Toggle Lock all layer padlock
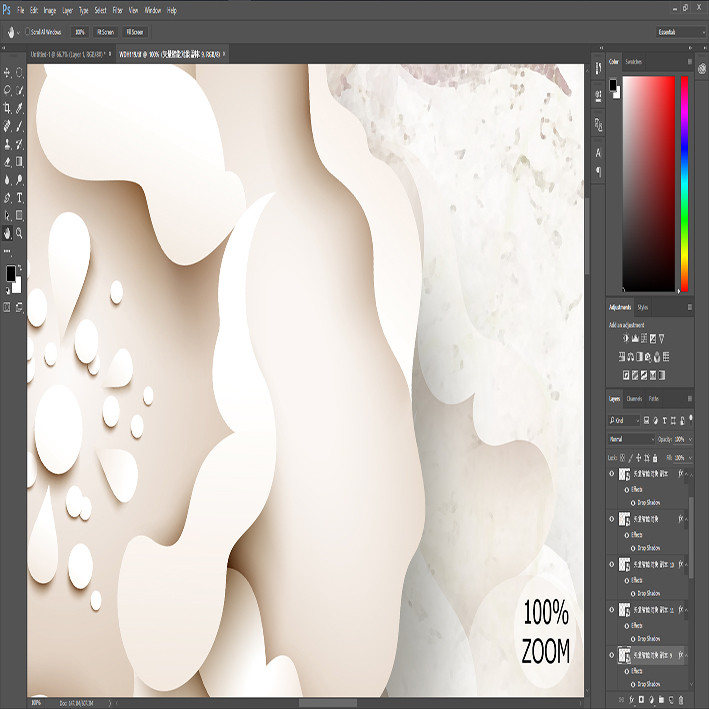Viewport: 709px width, 709px height. (655, 458)
